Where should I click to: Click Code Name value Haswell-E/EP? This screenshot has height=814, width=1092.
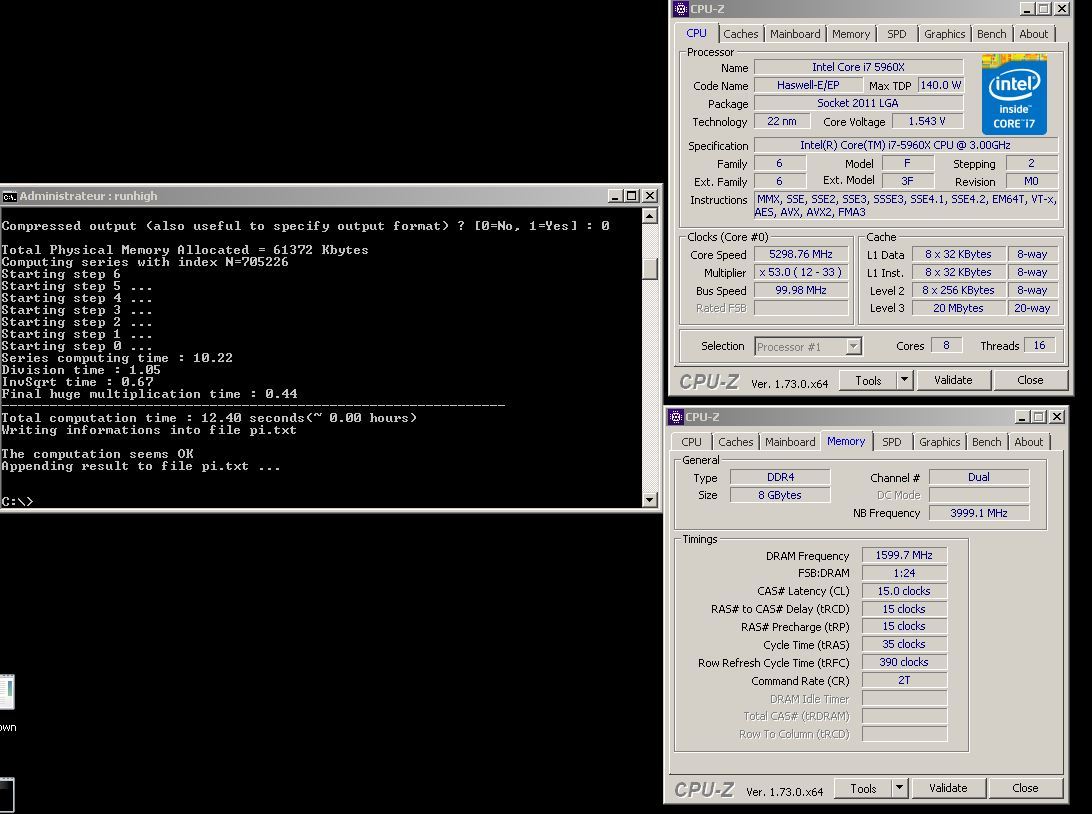coord(808,85)
